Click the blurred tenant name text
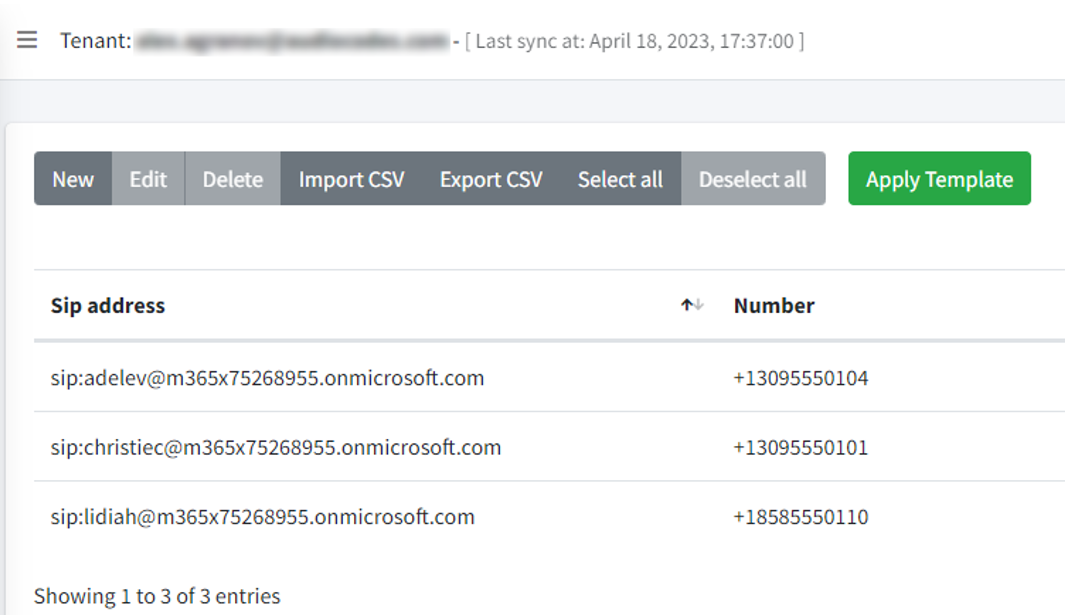 click(x=292, y=41)
